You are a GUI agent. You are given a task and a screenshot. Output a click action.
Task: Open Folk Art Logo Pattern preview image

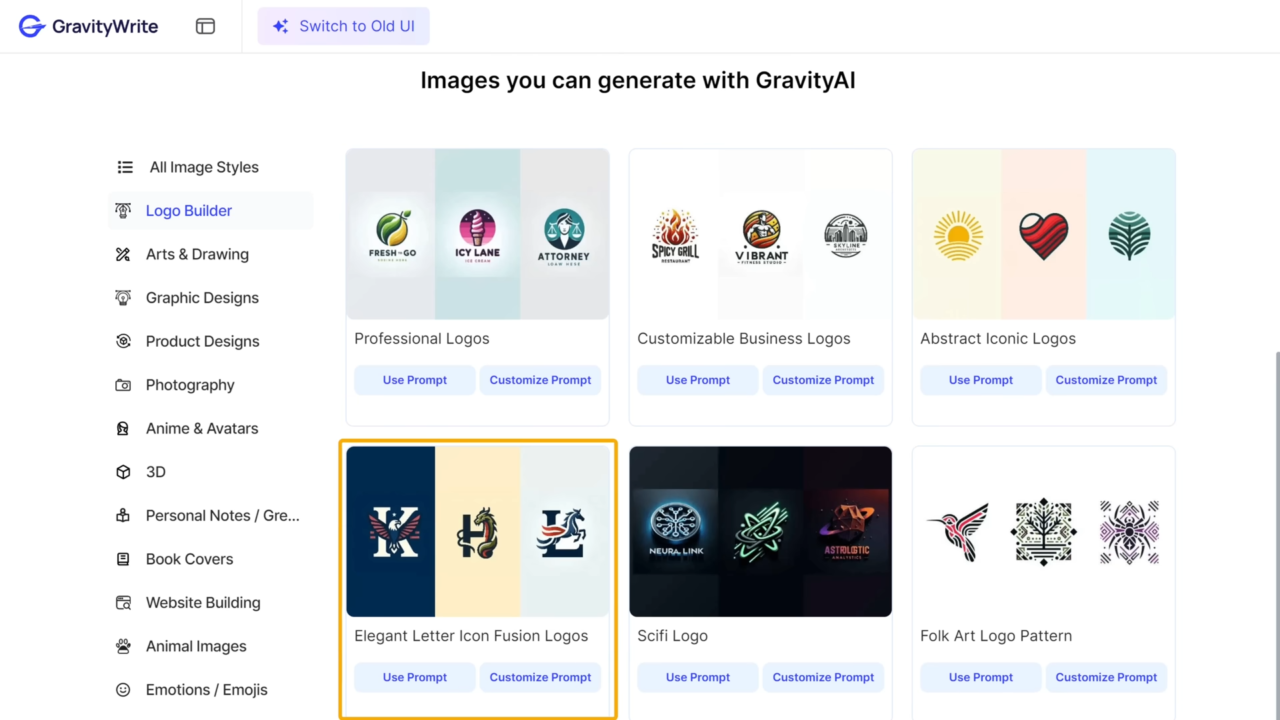click(x=1044, y=531)
